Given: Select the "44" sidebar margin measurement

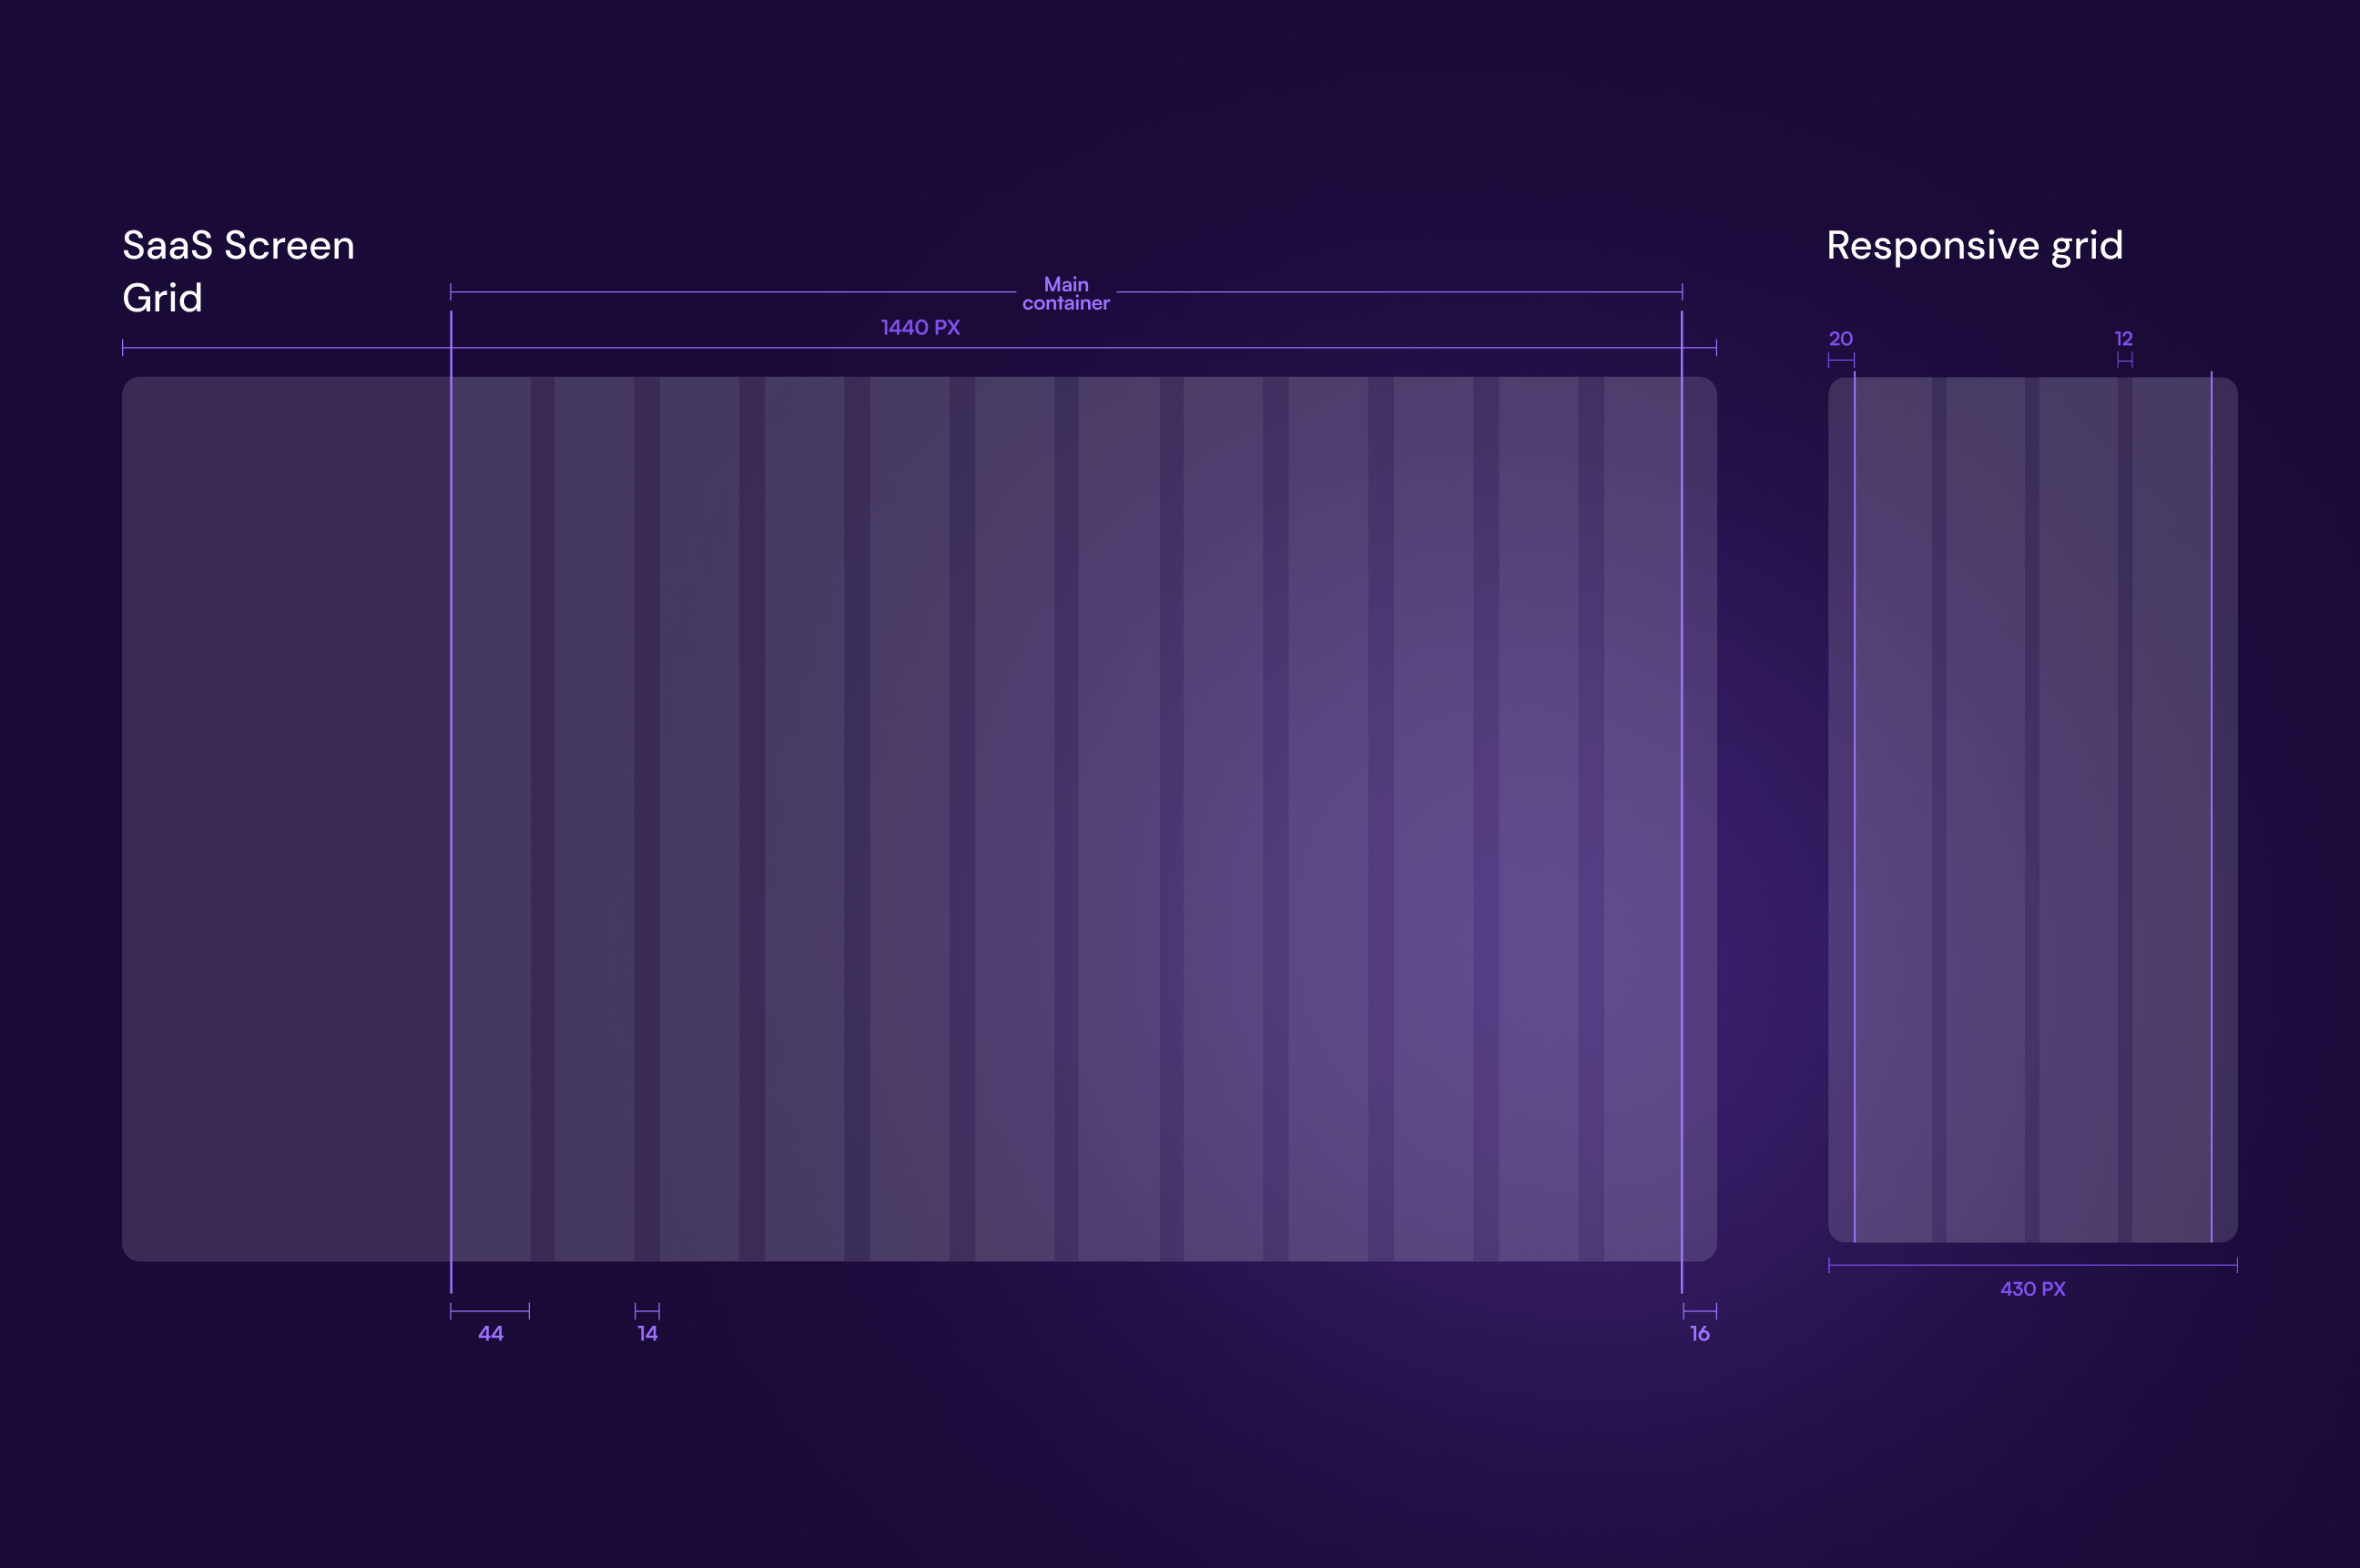Looking at the screenshot, I should pos(490,1332).
